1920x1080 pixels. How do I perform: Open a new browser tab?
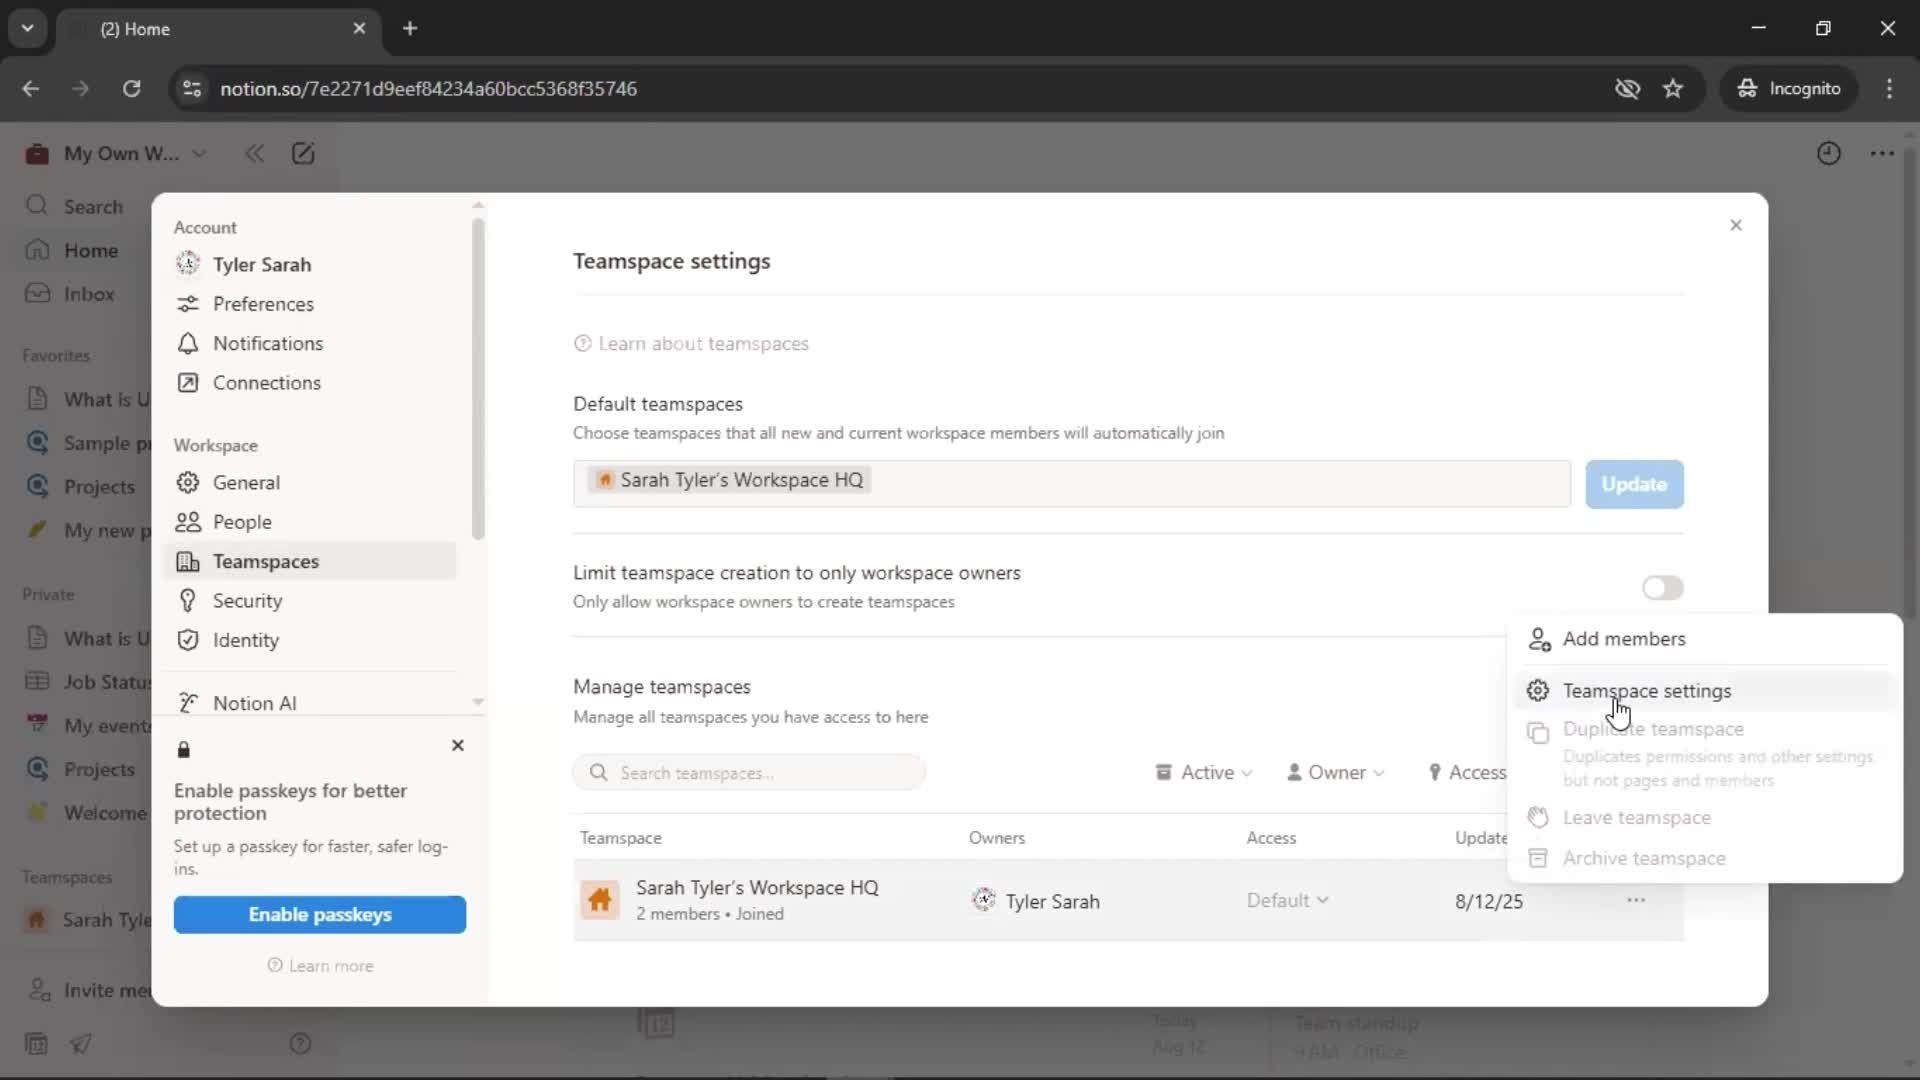[x=410, y=29]
